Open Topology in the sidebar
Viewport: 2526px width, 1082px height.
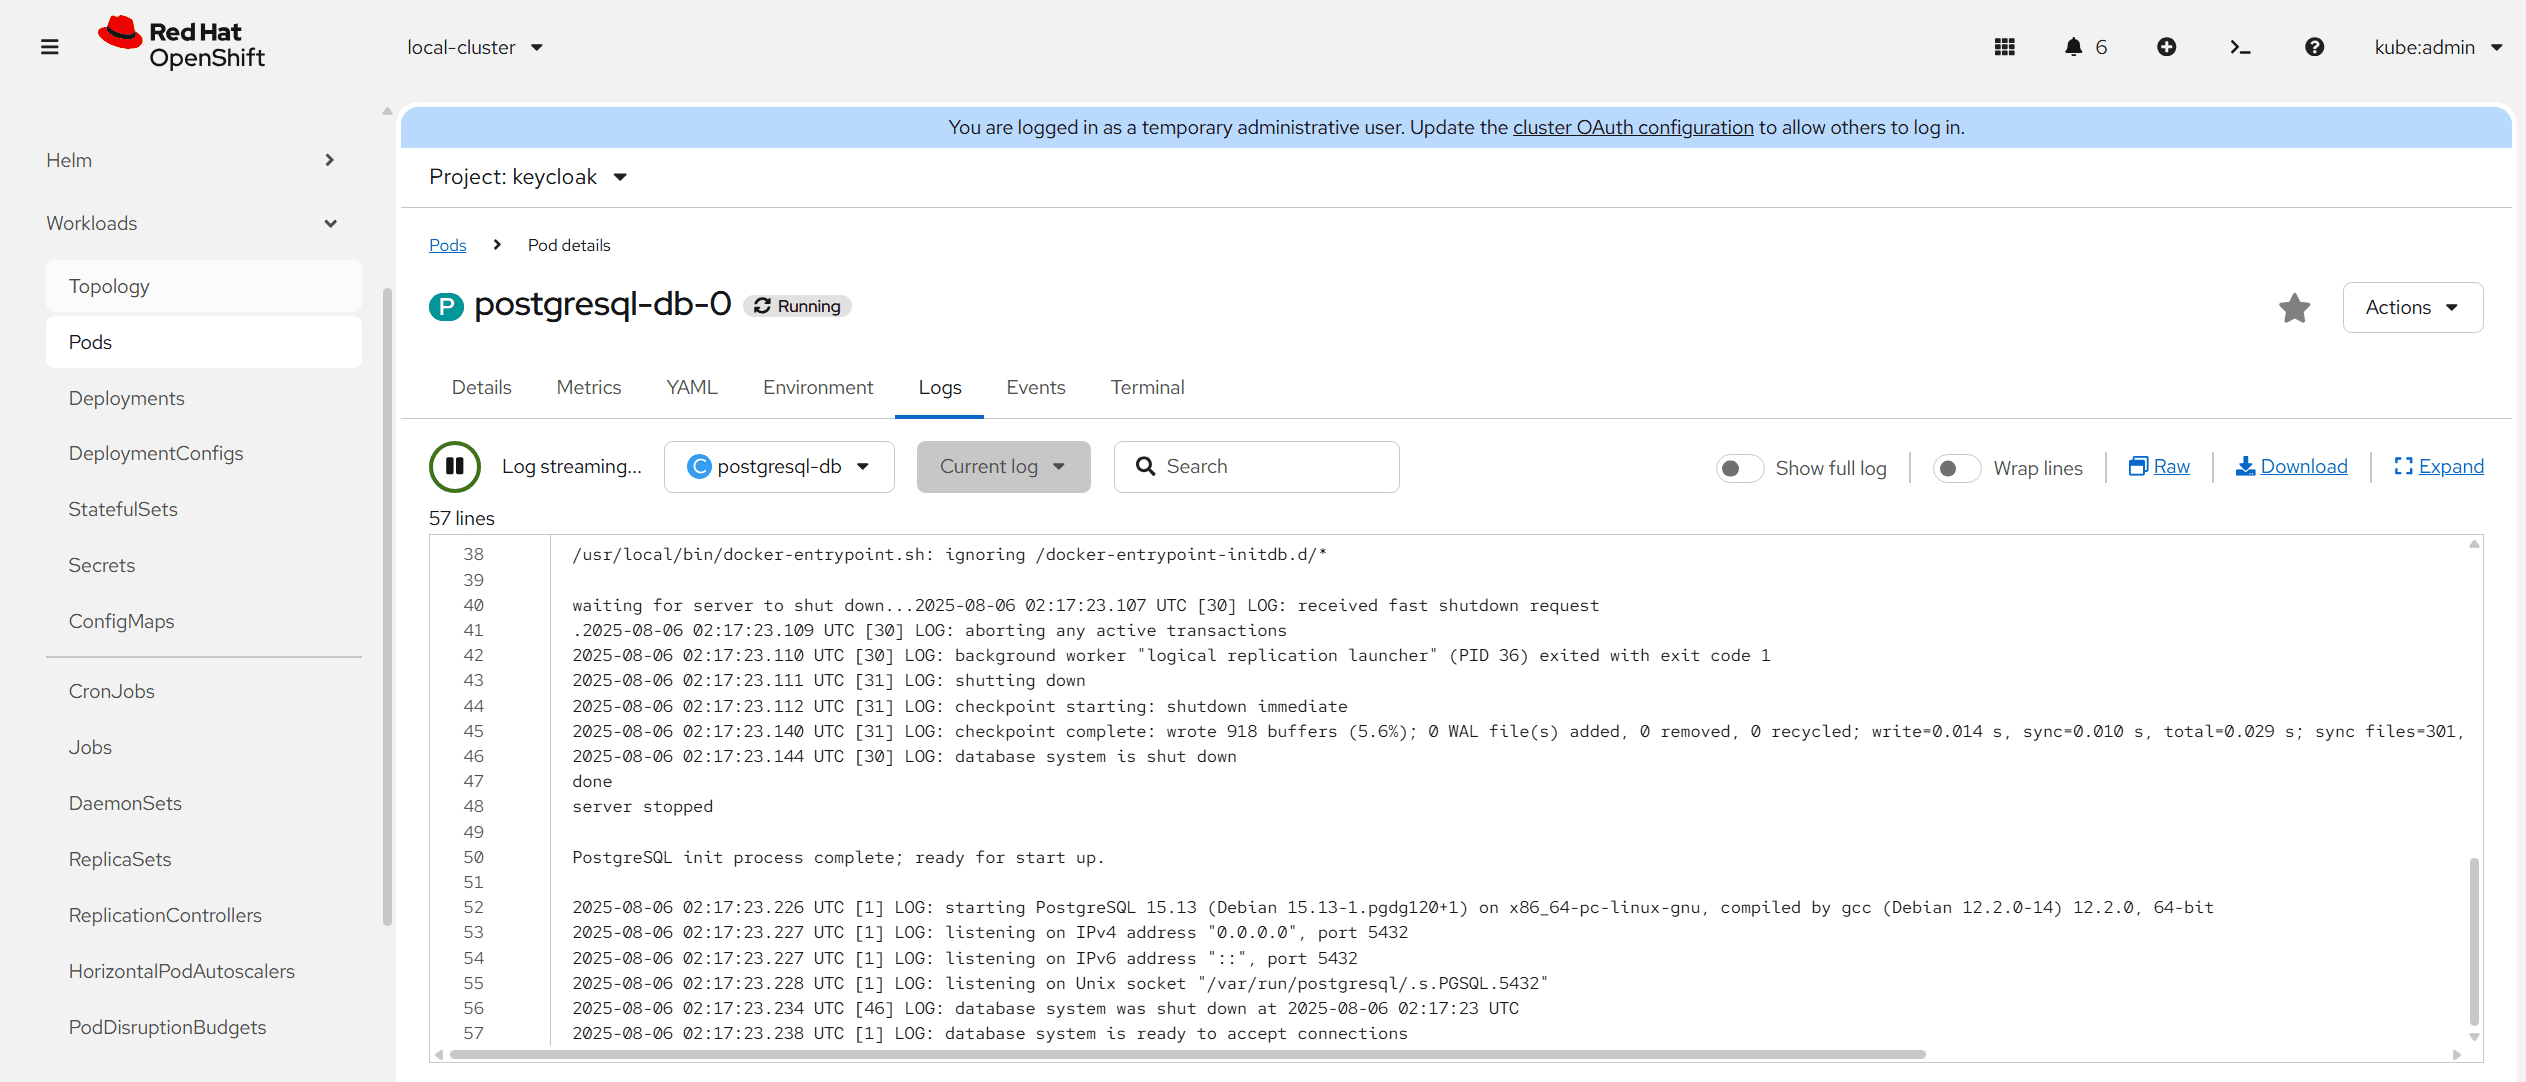click(204, 286)
